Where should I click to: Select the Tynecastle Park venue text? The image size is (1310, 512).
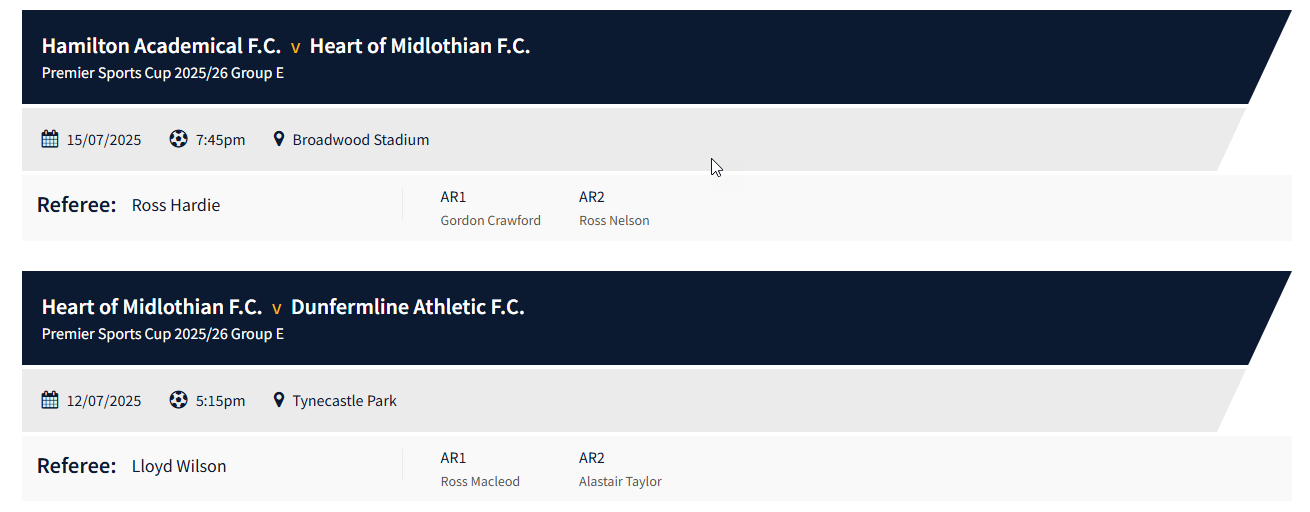[344, 401]
